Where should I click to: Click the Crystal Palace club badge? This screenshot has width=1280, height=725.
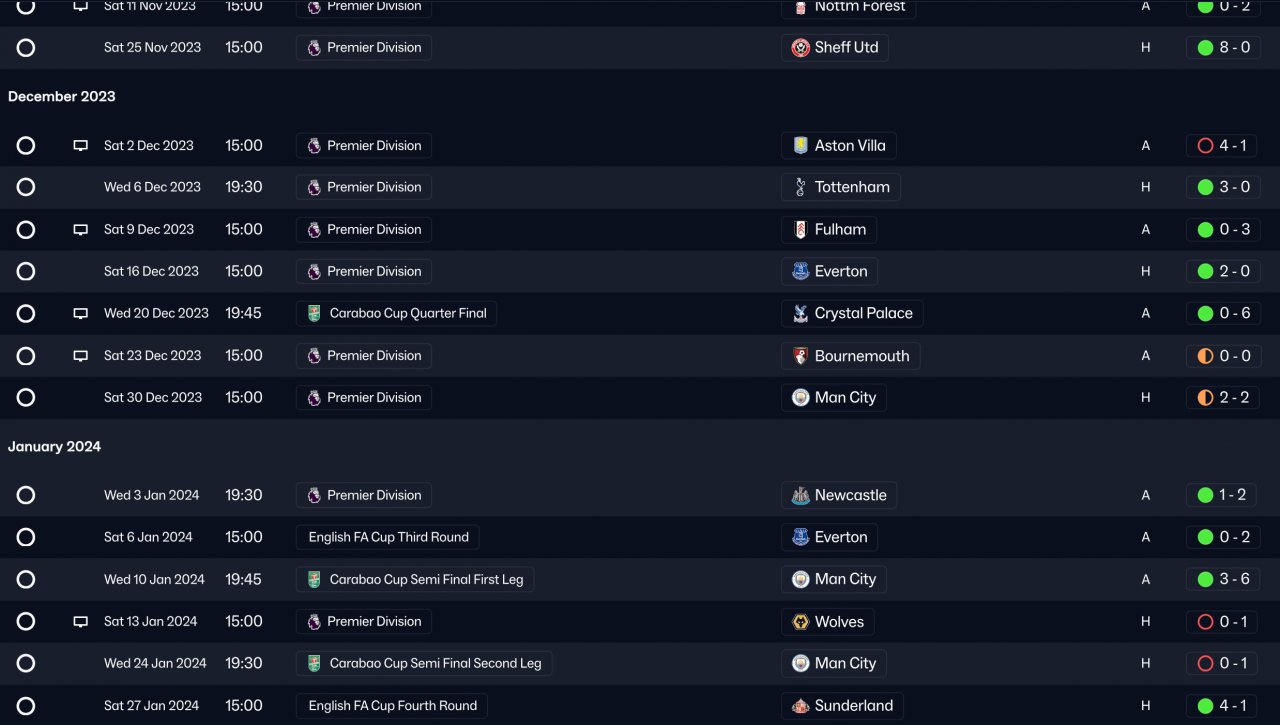coord(800,314)
